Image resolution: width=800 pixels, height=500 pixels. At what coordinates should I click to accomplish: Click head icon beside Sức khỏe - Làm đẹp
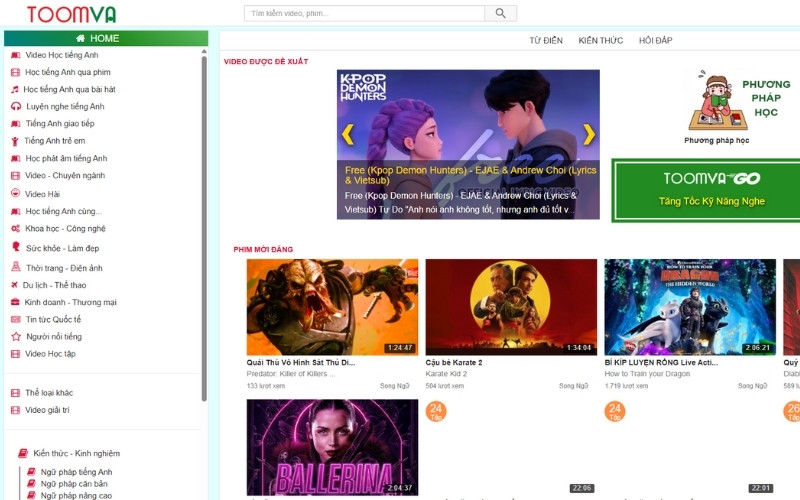click(x=16, y=247)
